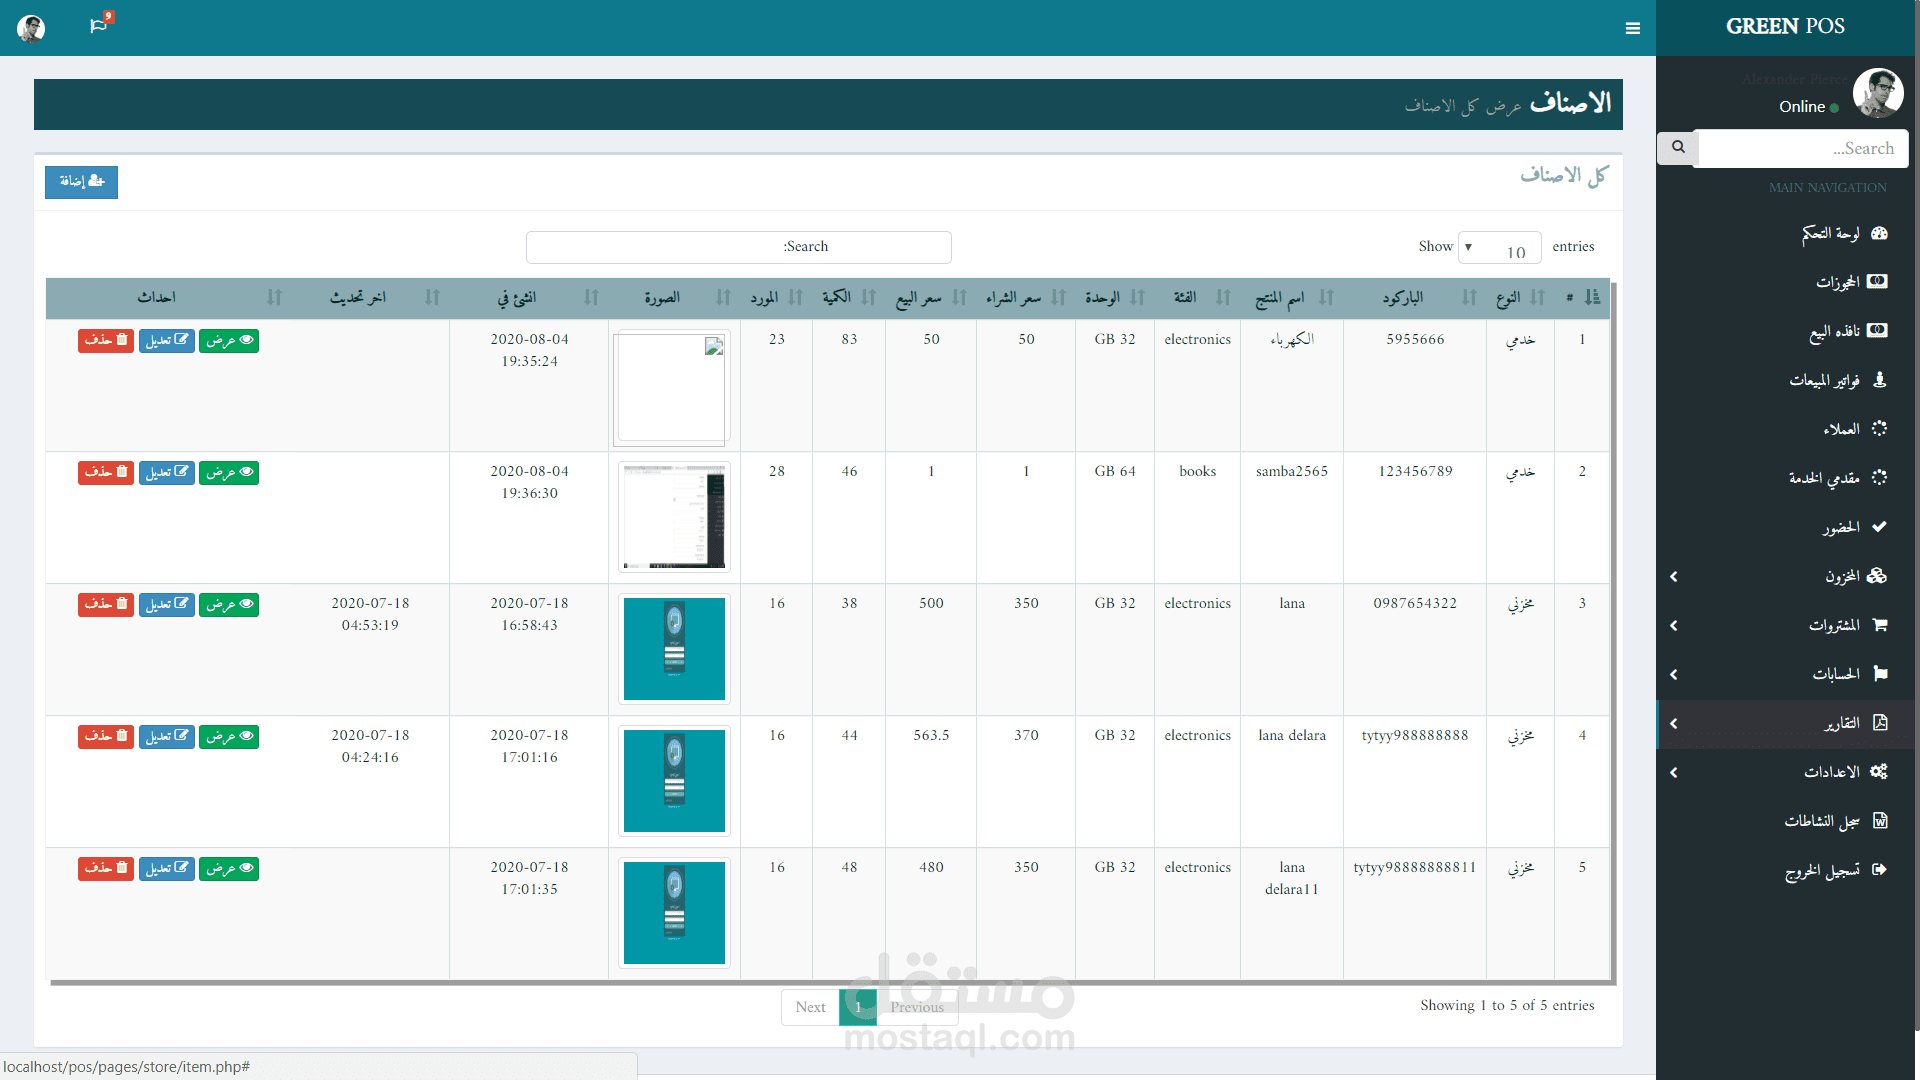Viewport: 1920px width, 1080px height.
Task: Expand the inventory menu chevron
Action: tap(1674, 577)
